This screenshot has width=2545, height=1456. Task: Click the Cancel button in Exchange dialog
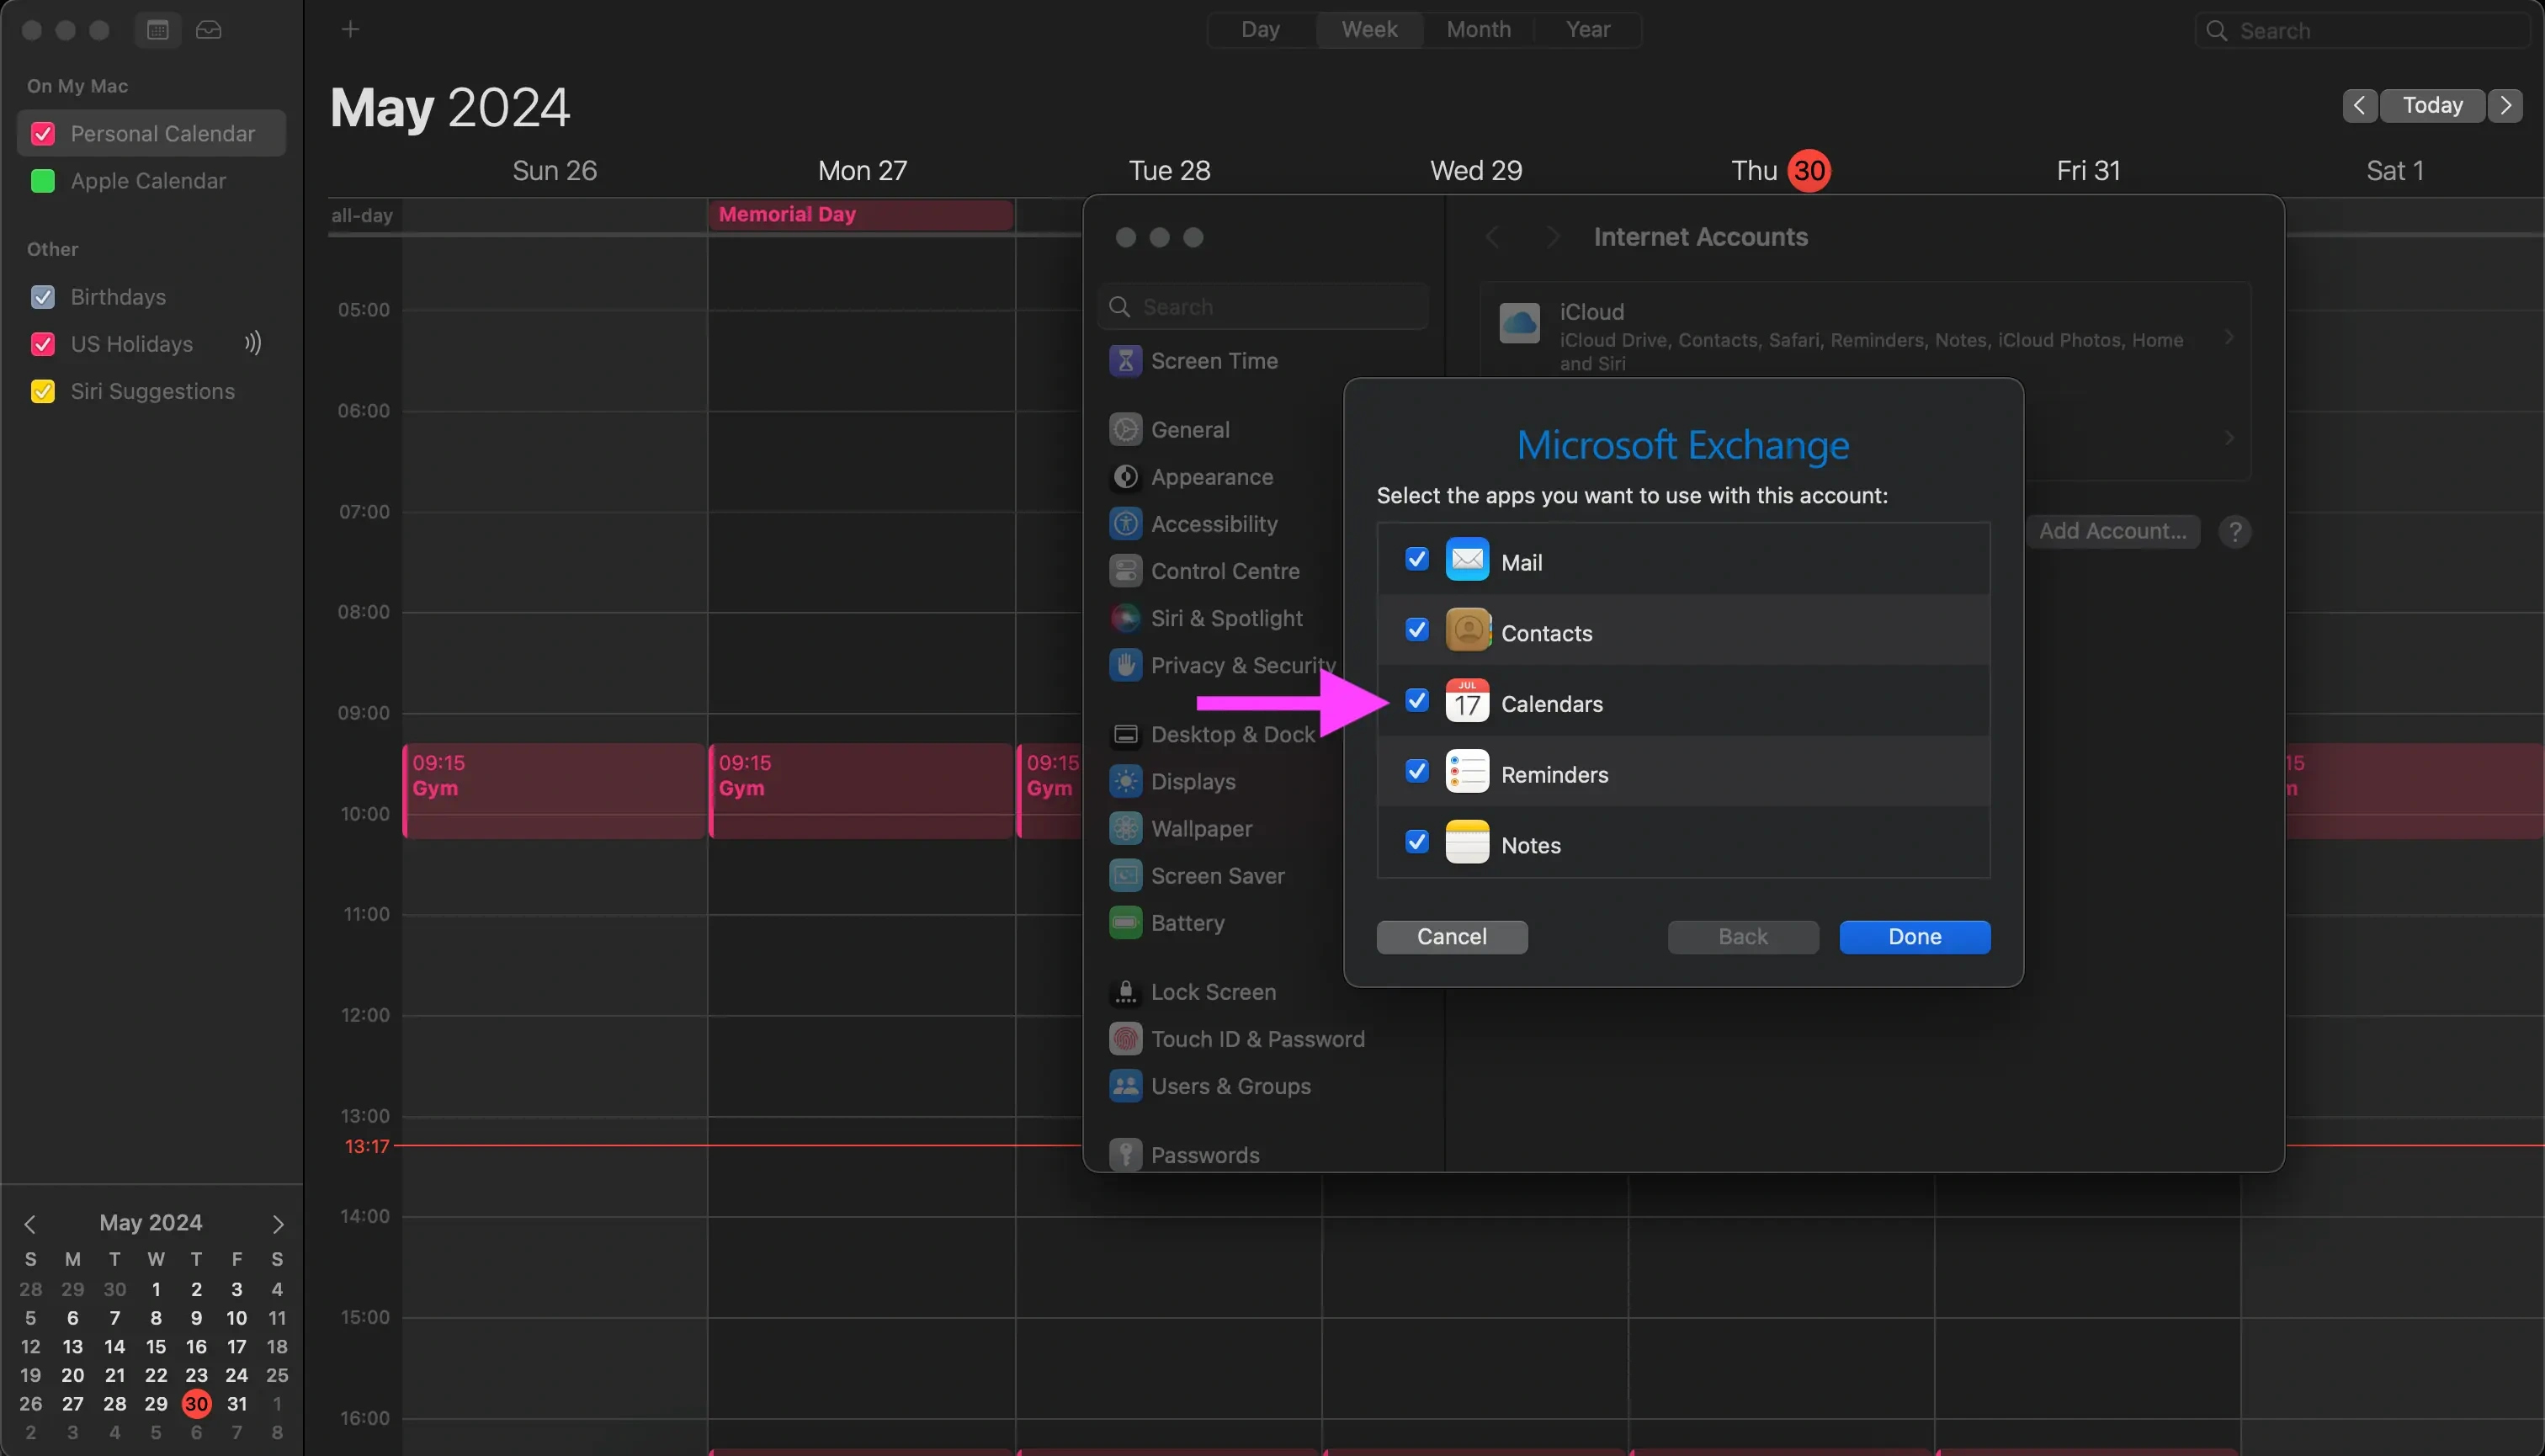[x=1451, y=937]
